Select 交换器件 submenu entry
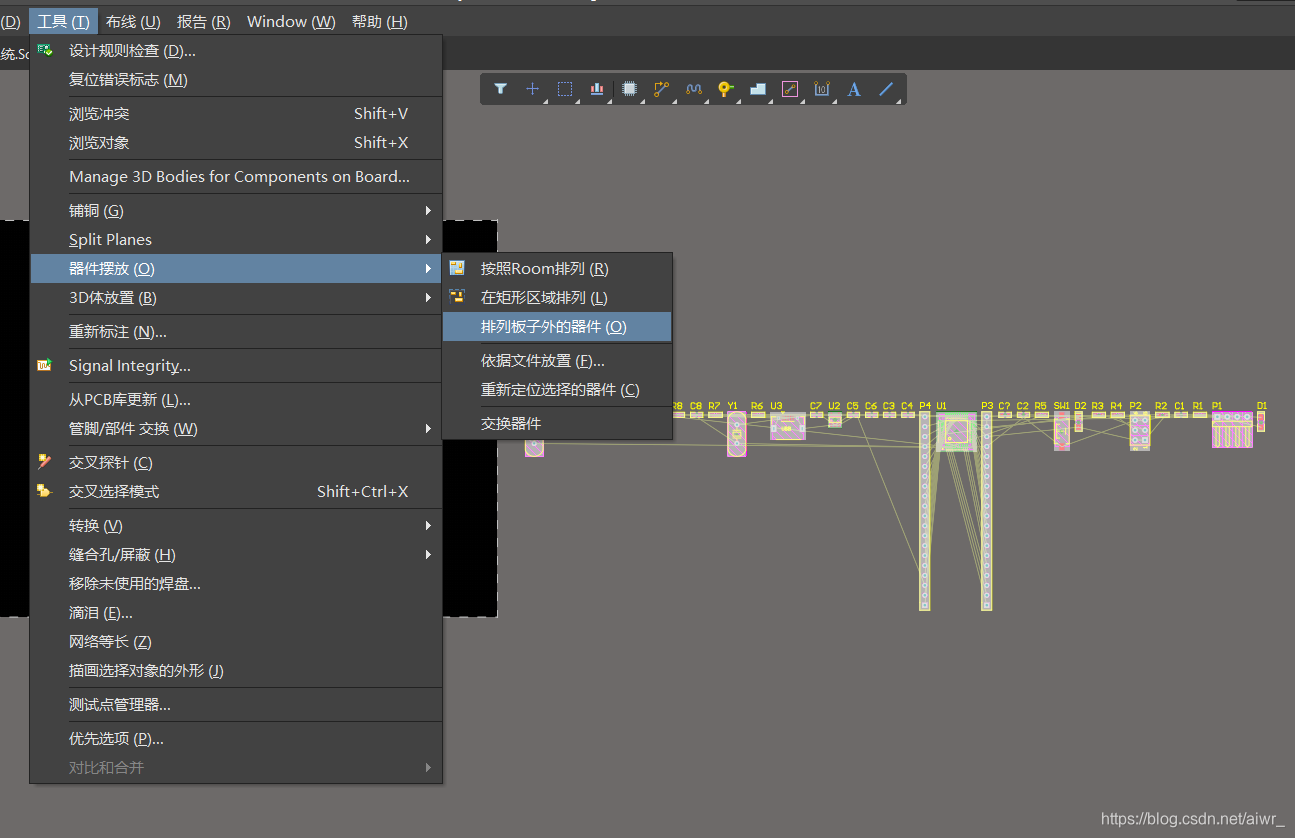 click(557, 423)
